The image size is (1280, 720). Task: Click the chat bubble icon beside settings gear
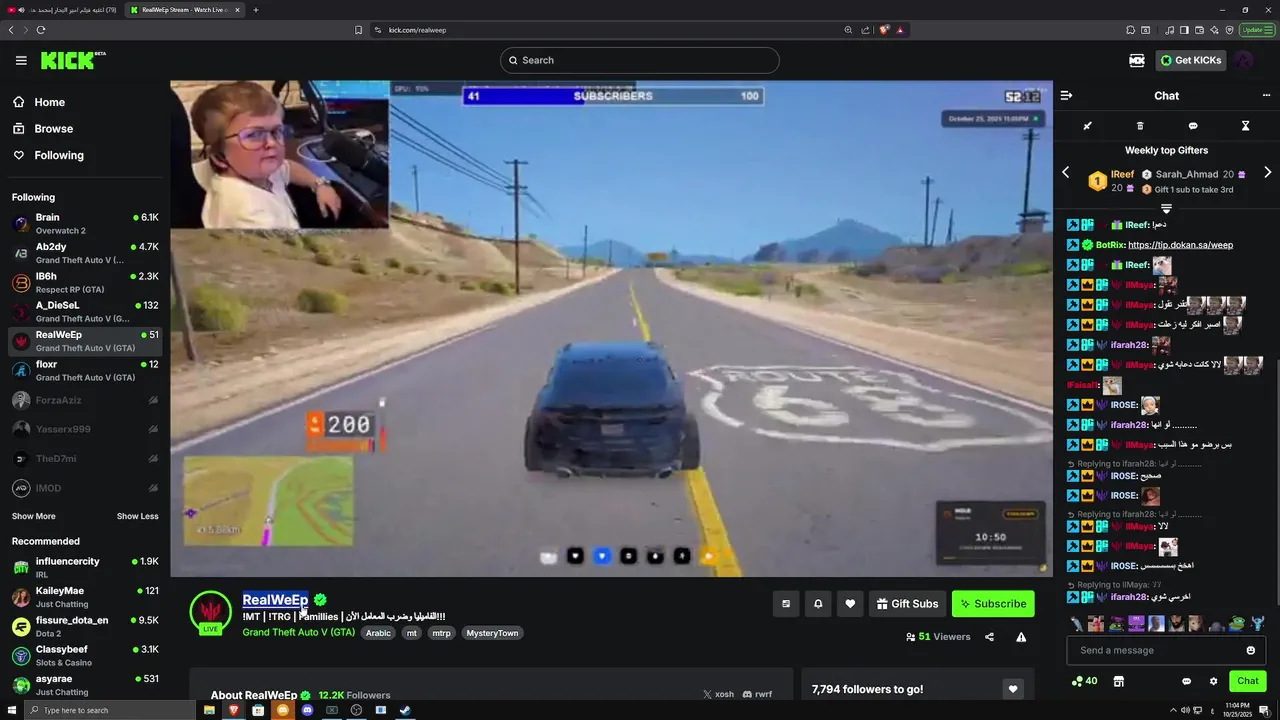click(x=1186, y=681)
